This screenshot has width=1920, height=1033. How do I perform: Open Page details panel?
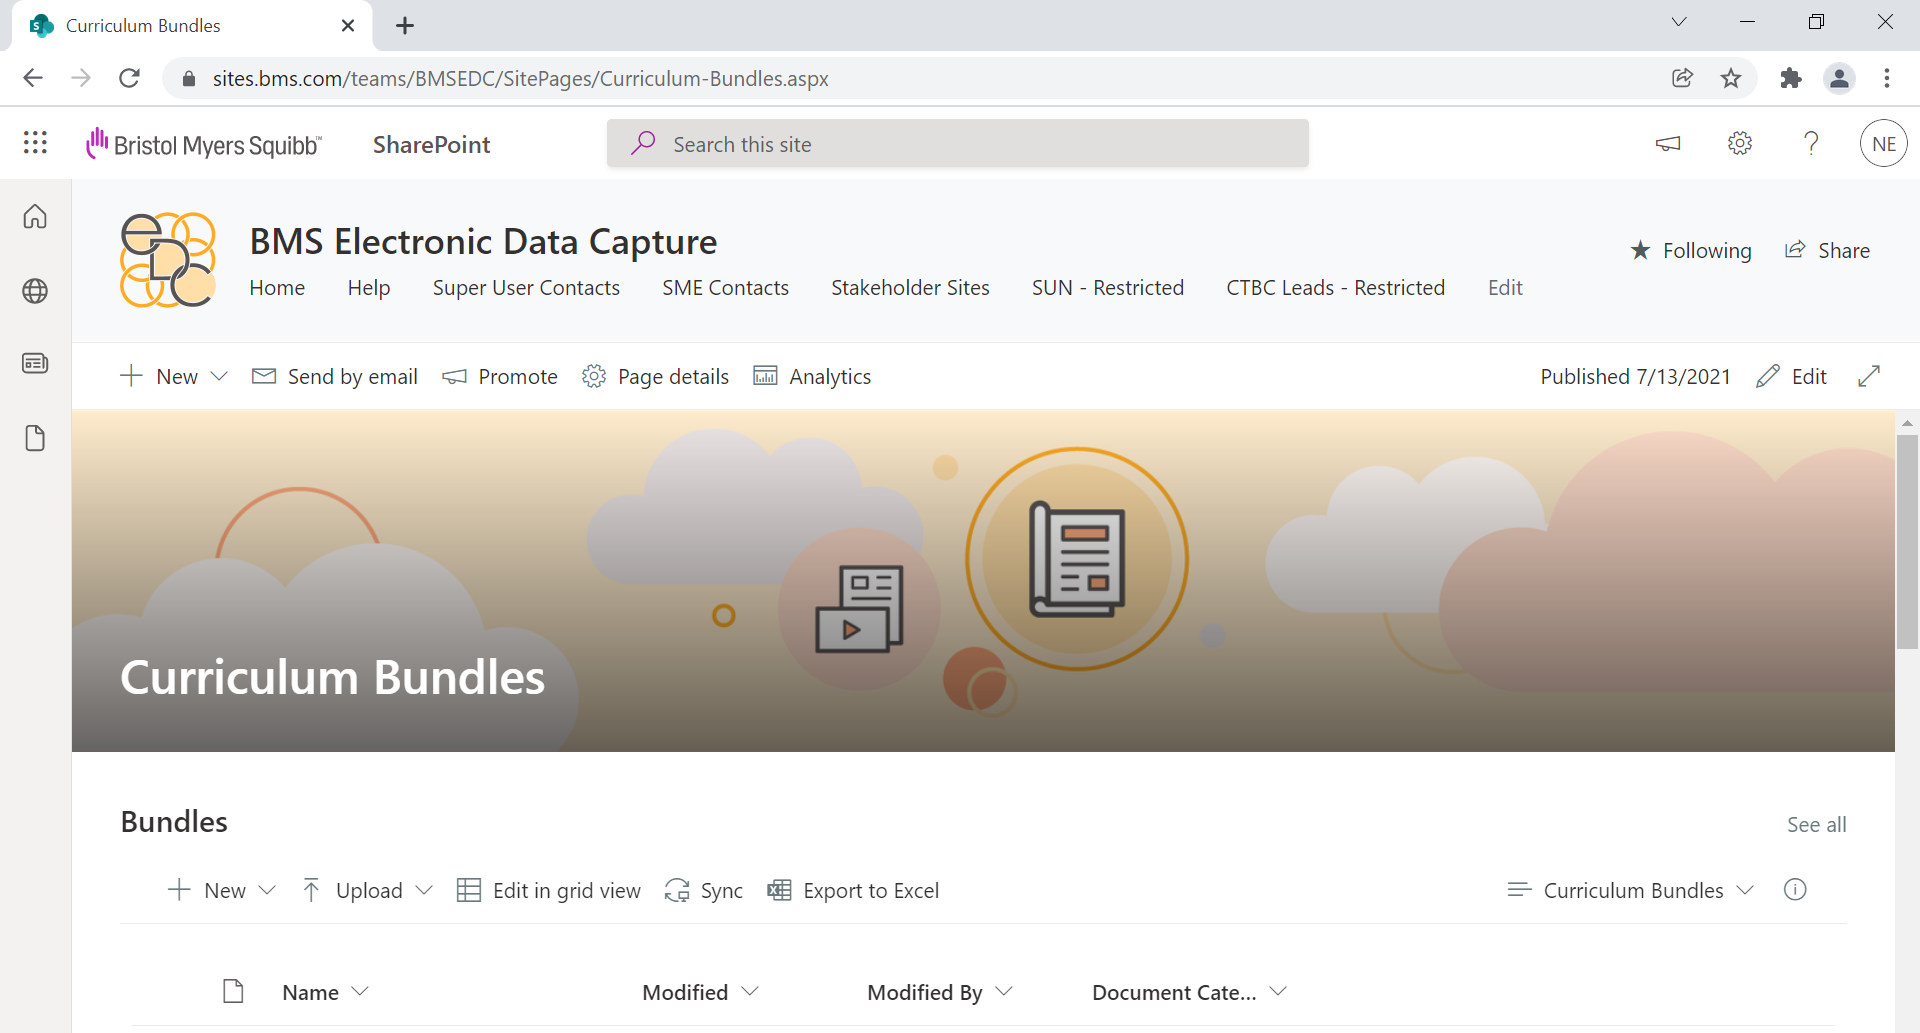point(655,376)
